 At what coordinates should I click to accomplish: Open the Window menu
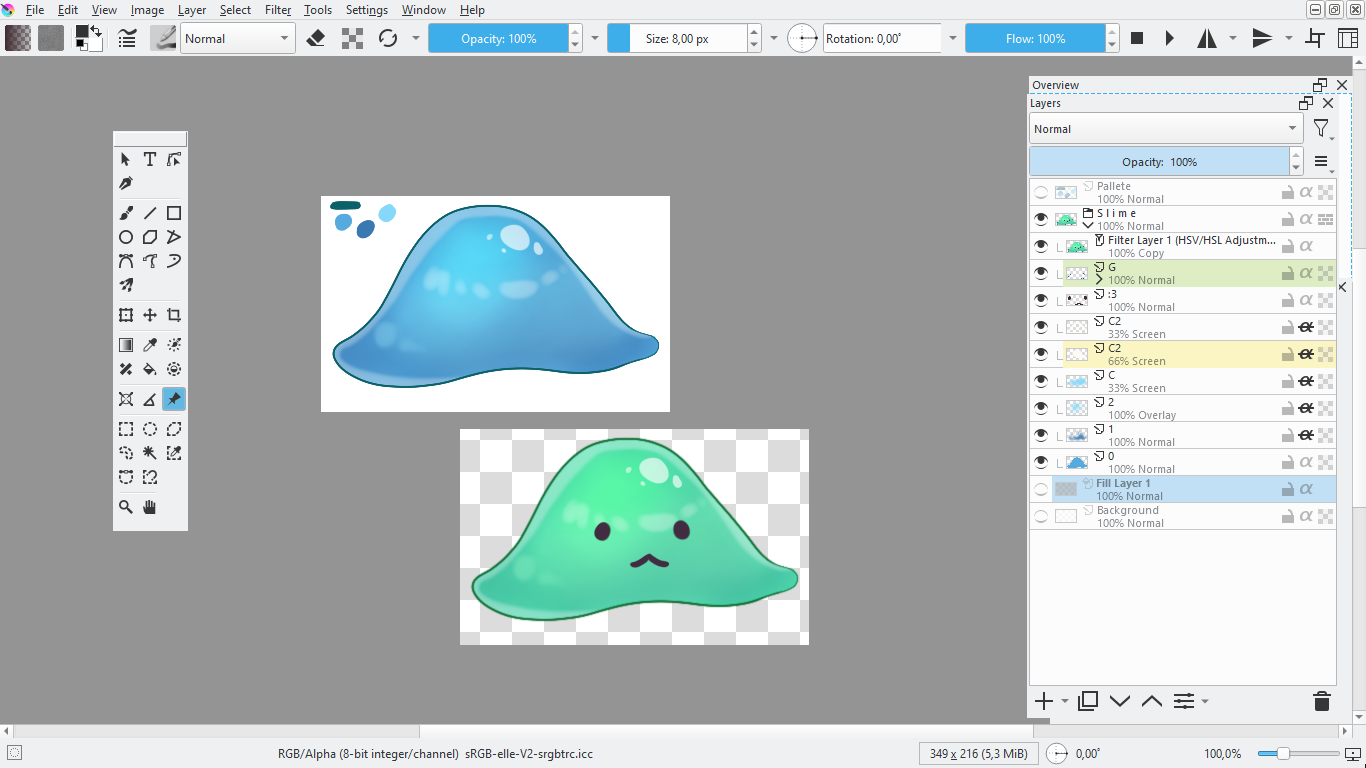pyautogui.click(x=424, y=10)
